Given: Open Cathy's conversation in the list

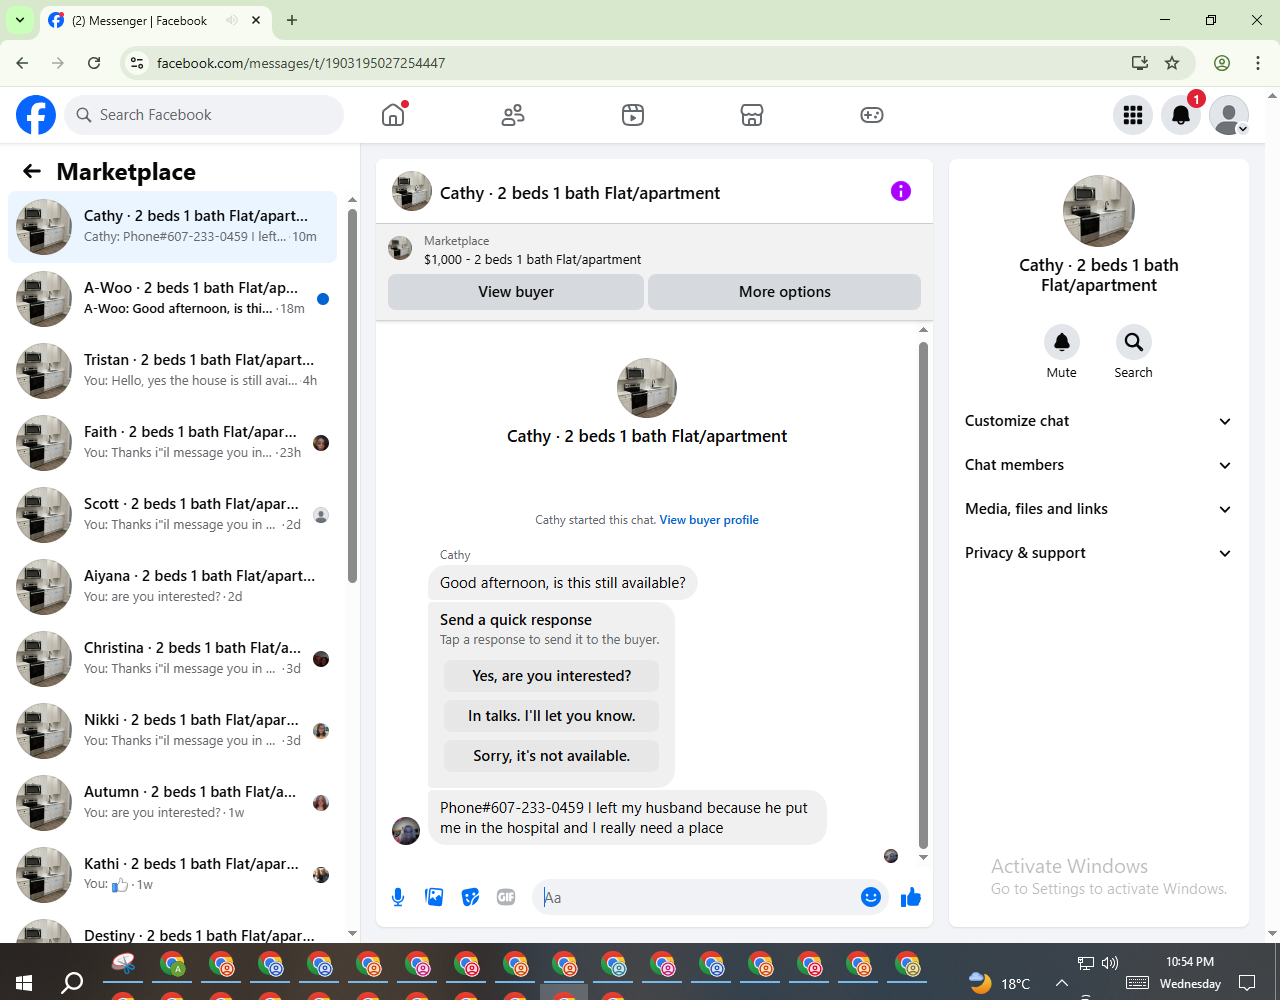Looking at the screenshot, I should (173, 227).
